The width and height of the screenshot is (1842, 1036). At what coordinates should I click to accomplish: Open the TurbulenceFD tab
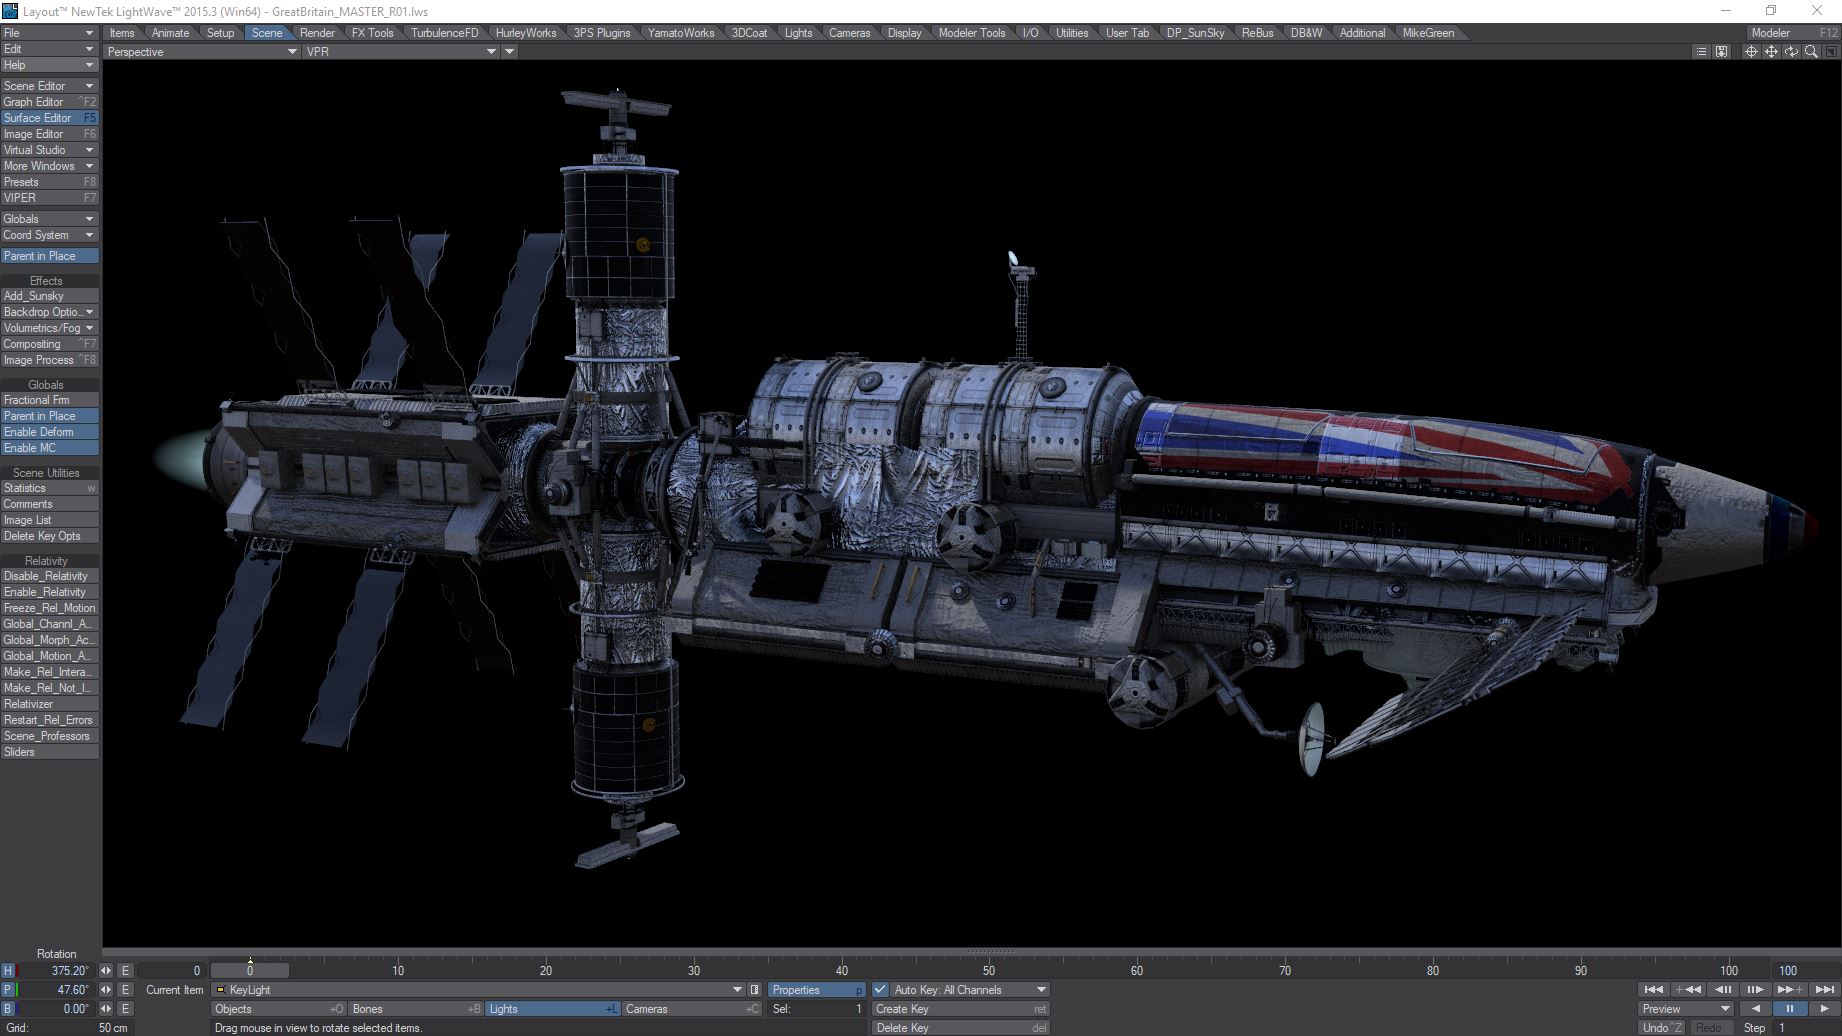point(444,33)
